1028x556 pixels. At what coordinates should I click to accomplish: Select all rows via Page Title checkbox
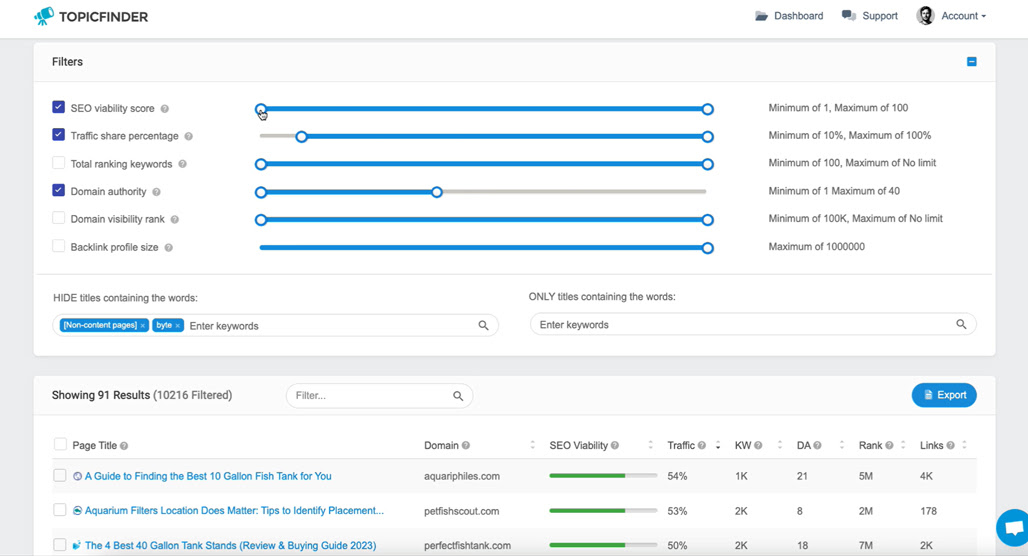pos(60,445)
